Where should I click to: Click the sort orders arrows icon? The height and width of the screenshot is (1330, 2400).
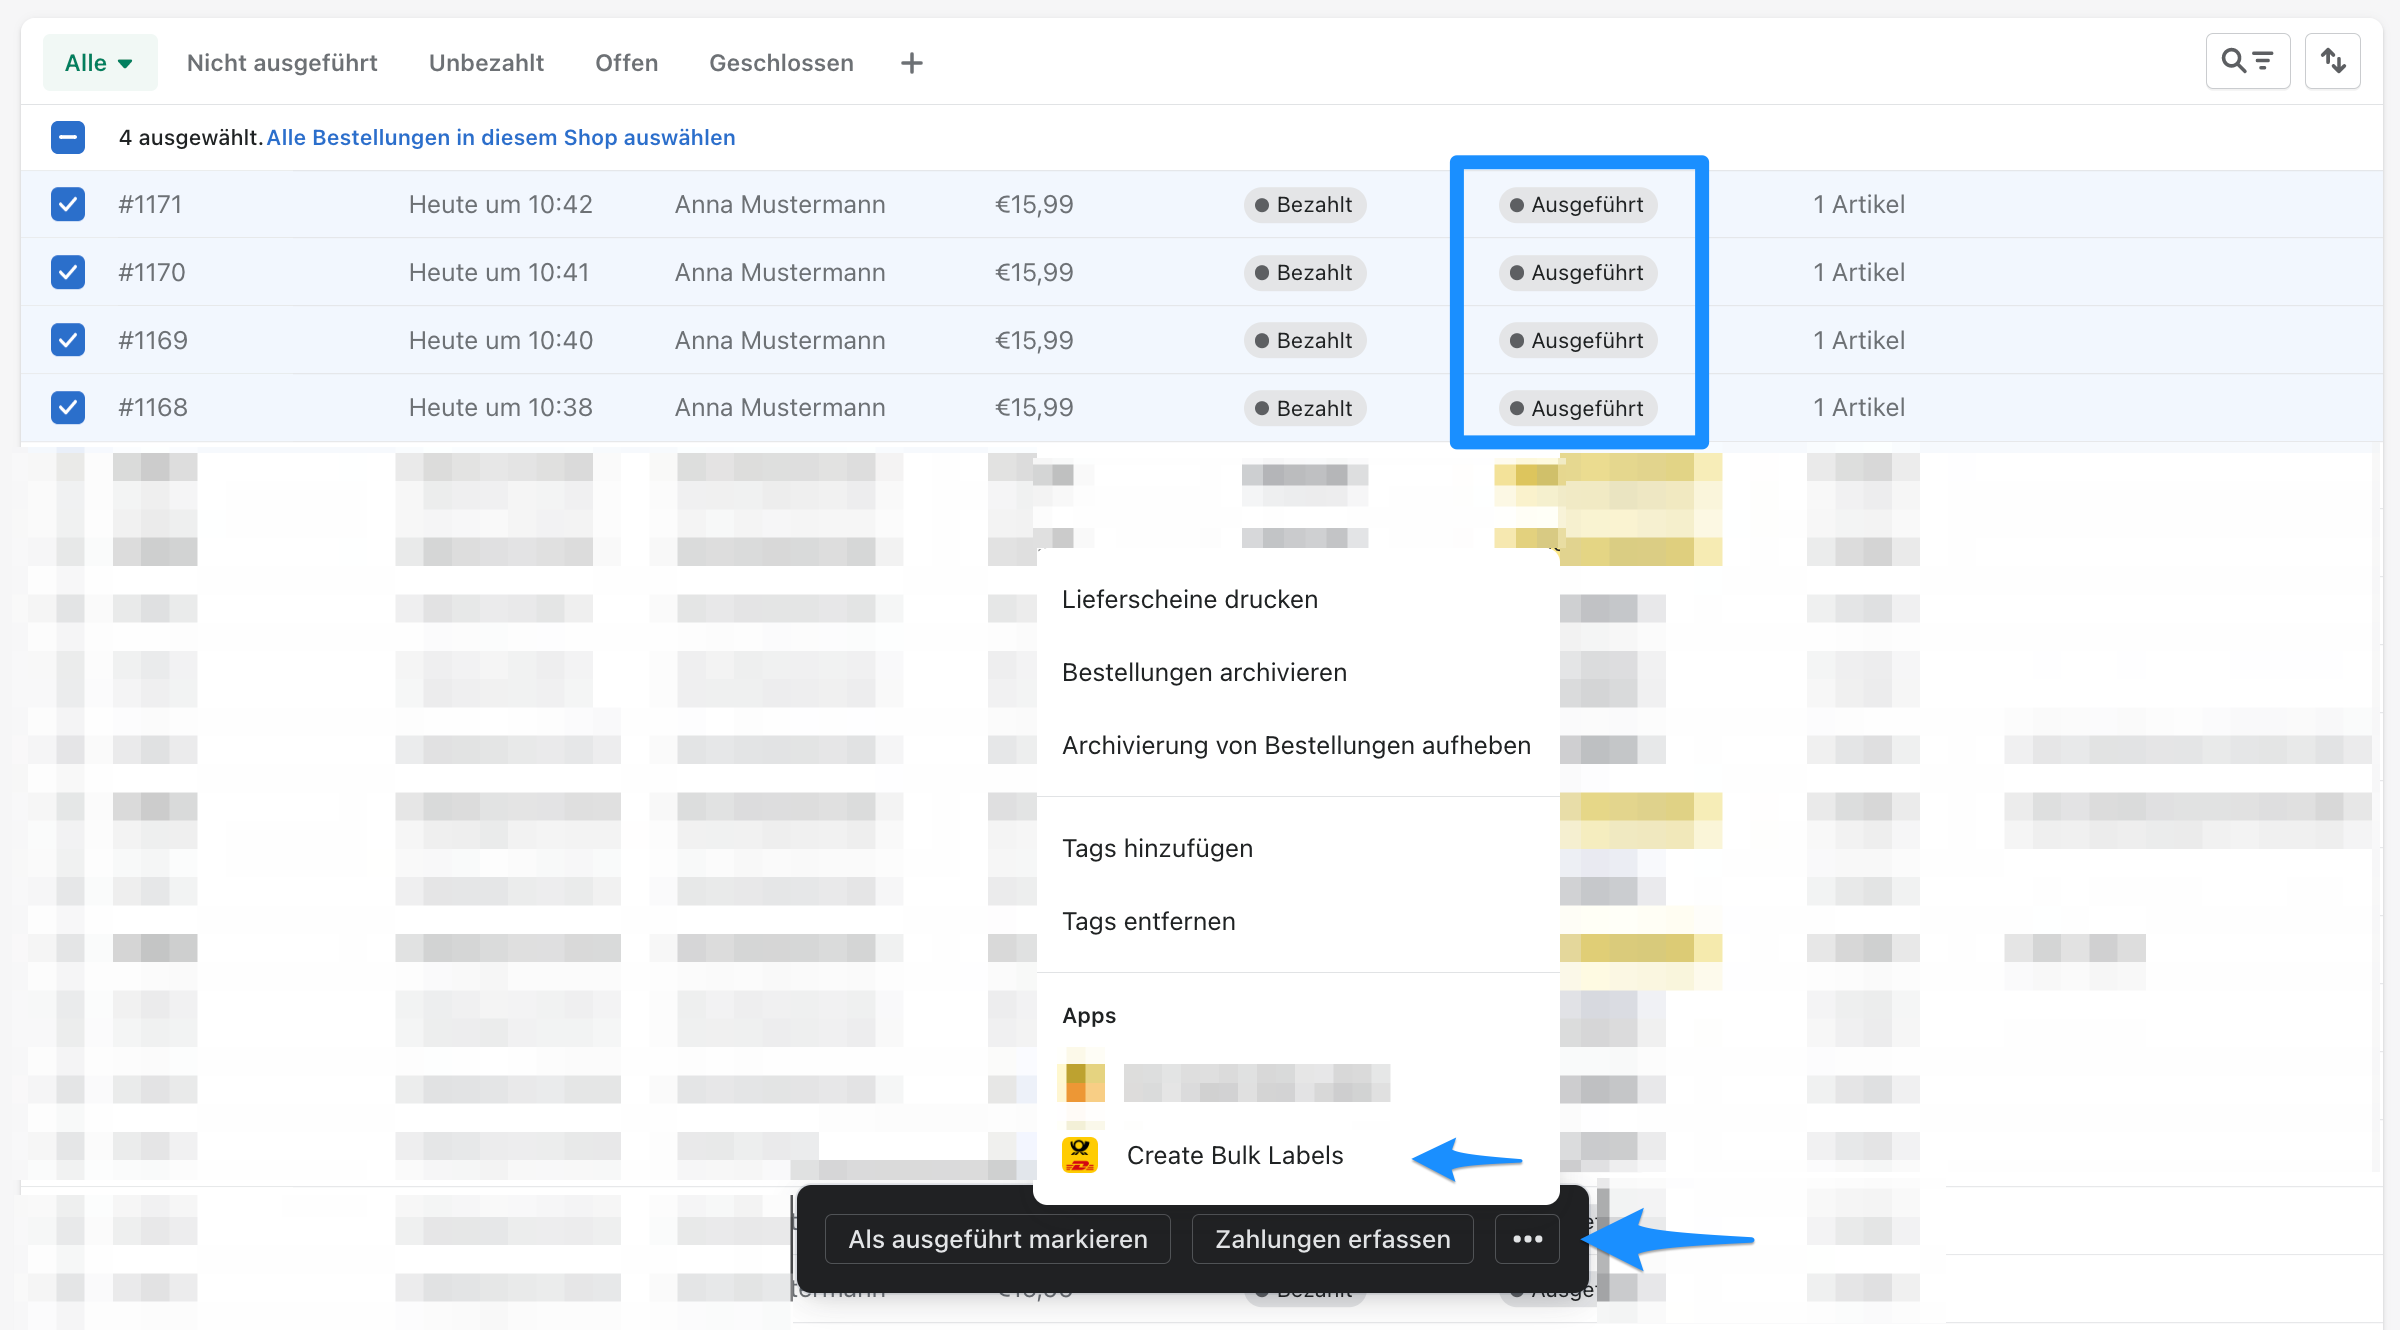[x=2332, y=62]
